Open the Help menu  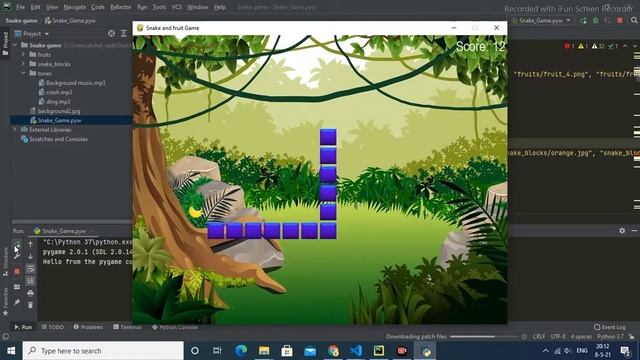(220, 7)
